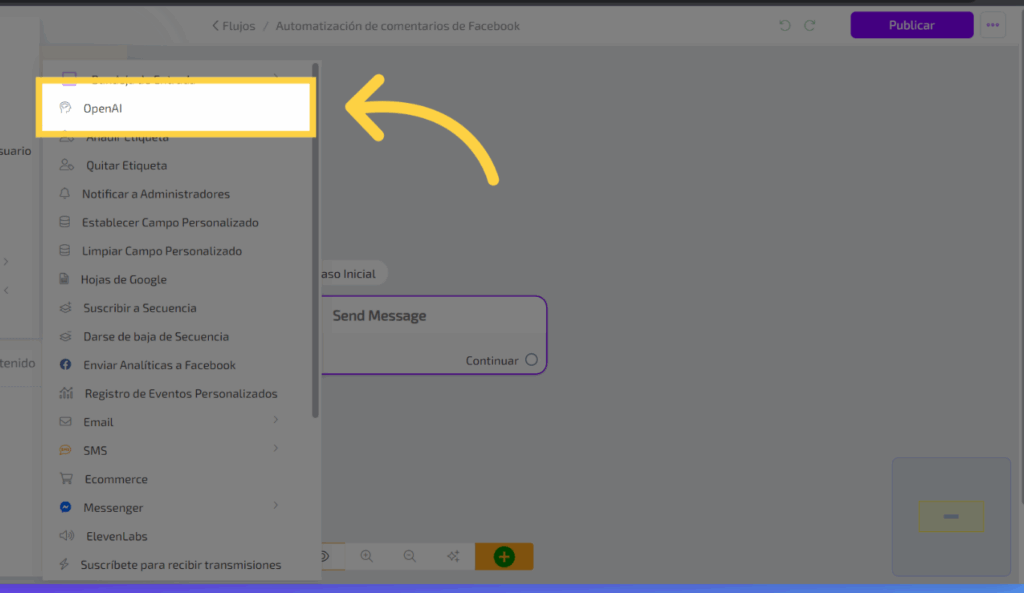Click the actions menu vertical scrollbar
The height and width of the screenshot is (593, 1024).
pyautogui.click(x=316, y=240)
